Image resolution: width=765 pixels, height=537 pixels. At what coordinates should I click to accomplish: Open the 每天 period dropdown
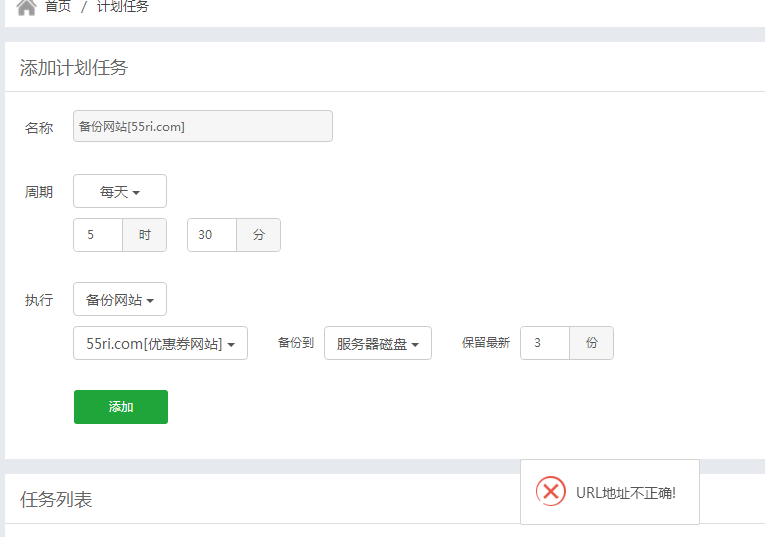(x=120, y=191)
